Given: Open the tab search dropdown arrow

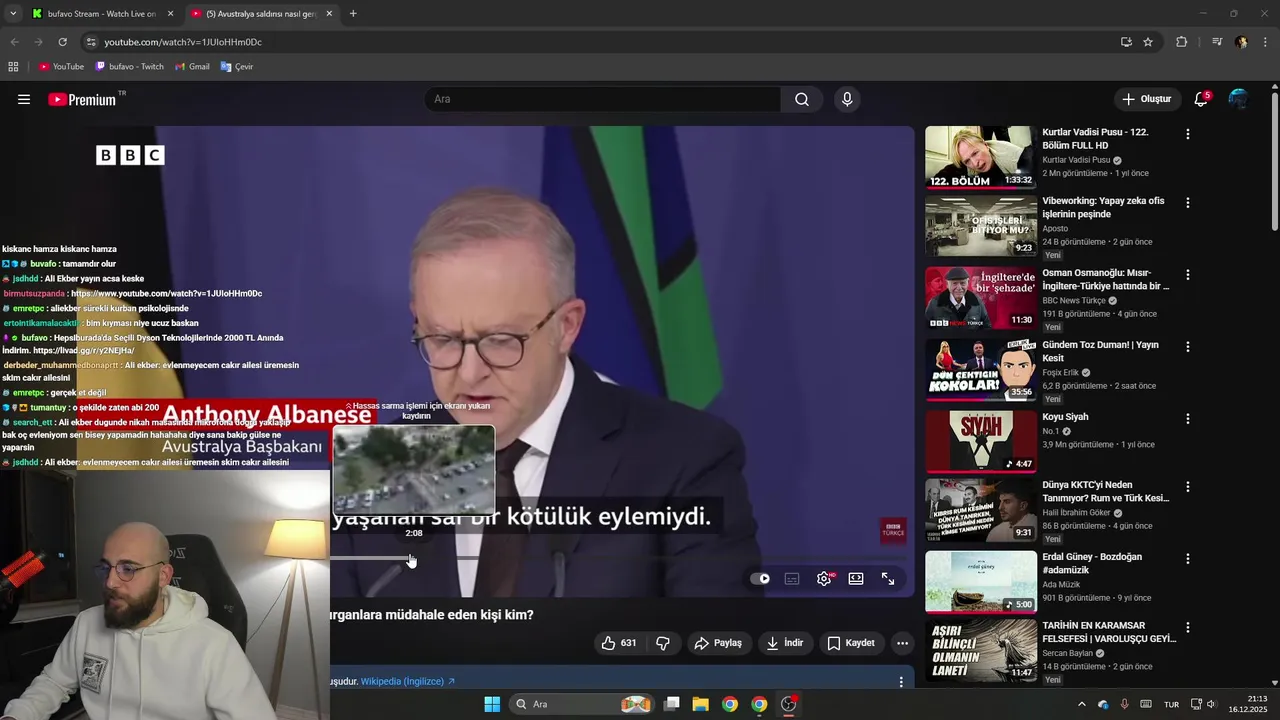Looking at the screenshot, I should point(13,14).
